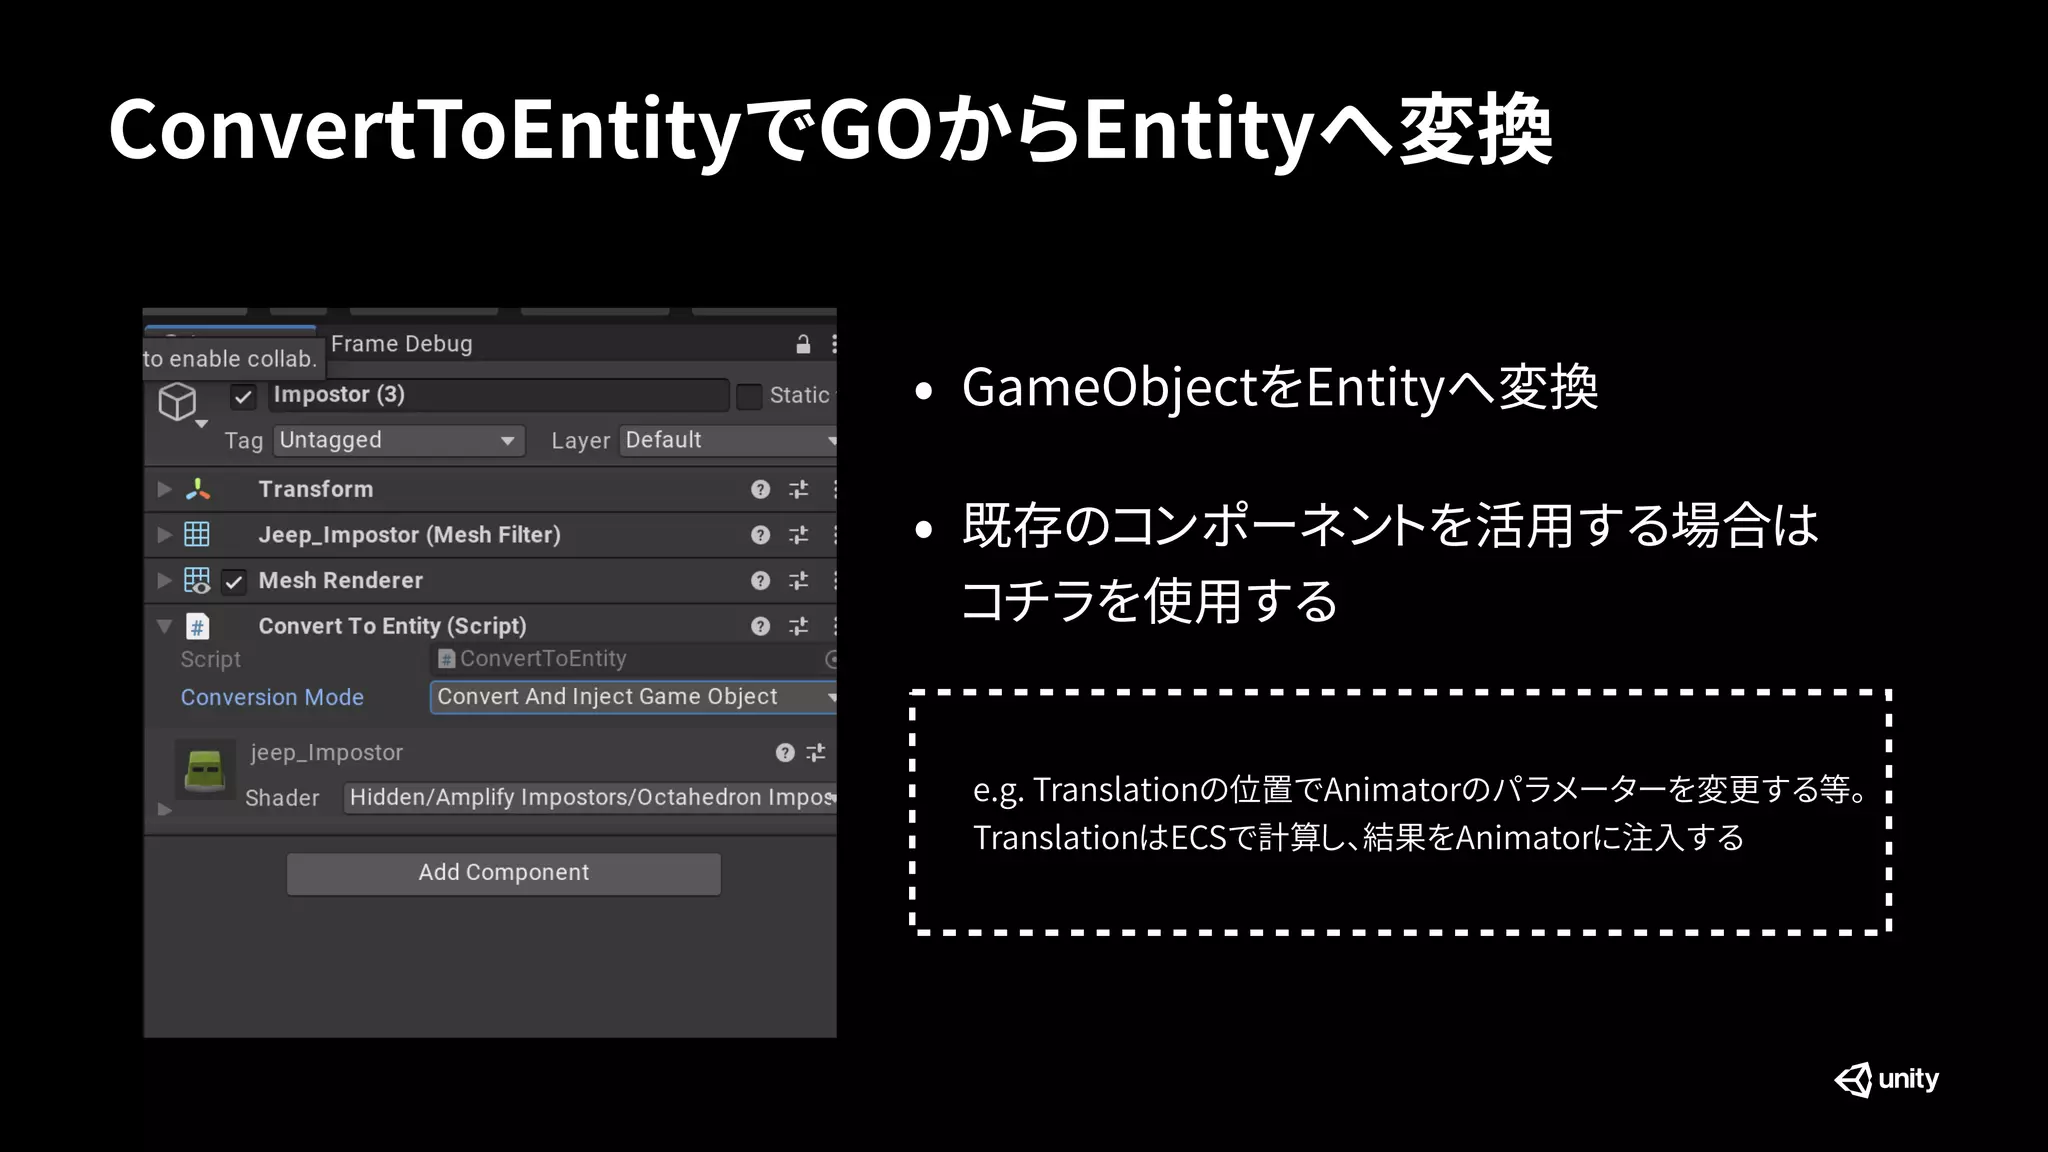Open presets for Mesh Renderer component
Image resolution: width=2048 pixels, height=1152 pixels.
tap(798, 580)
